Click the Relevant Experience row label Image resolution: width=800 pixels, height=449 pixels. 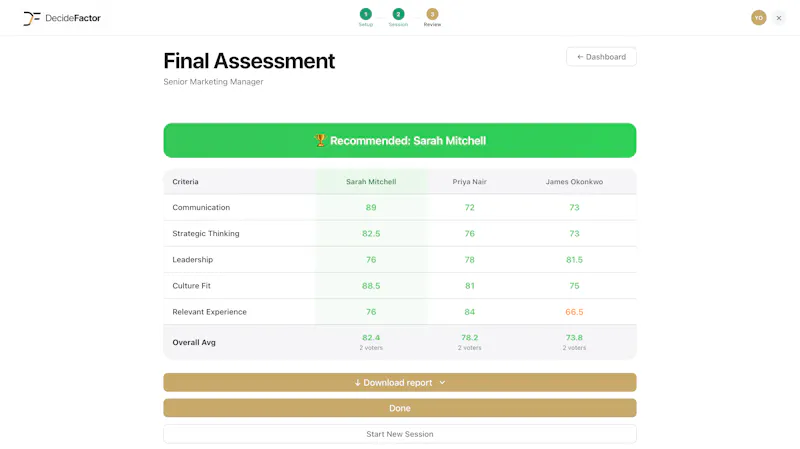[209, 311]
